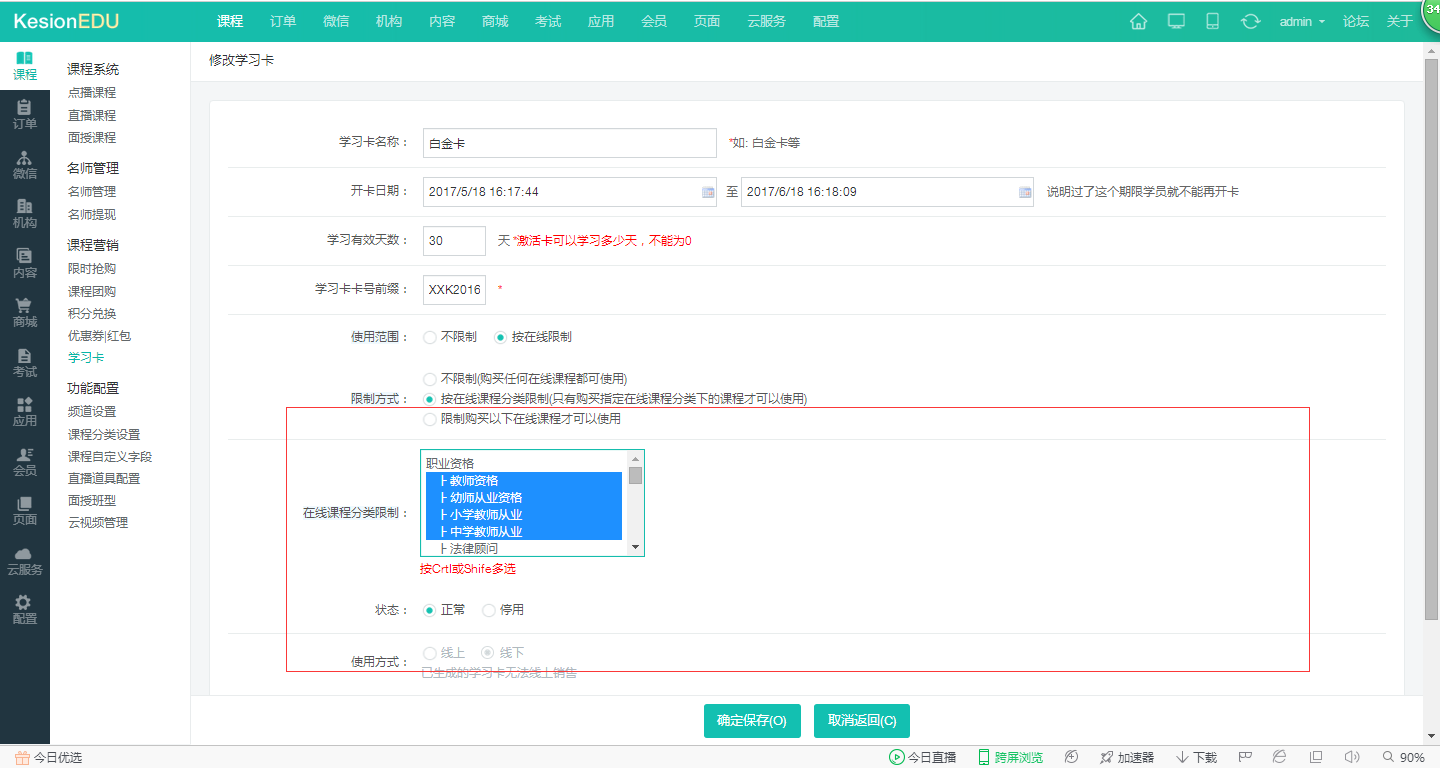Switch to the 配置 menu in top bar
1440x768 pixels.
pyautogui.click(x=826, y=20)
